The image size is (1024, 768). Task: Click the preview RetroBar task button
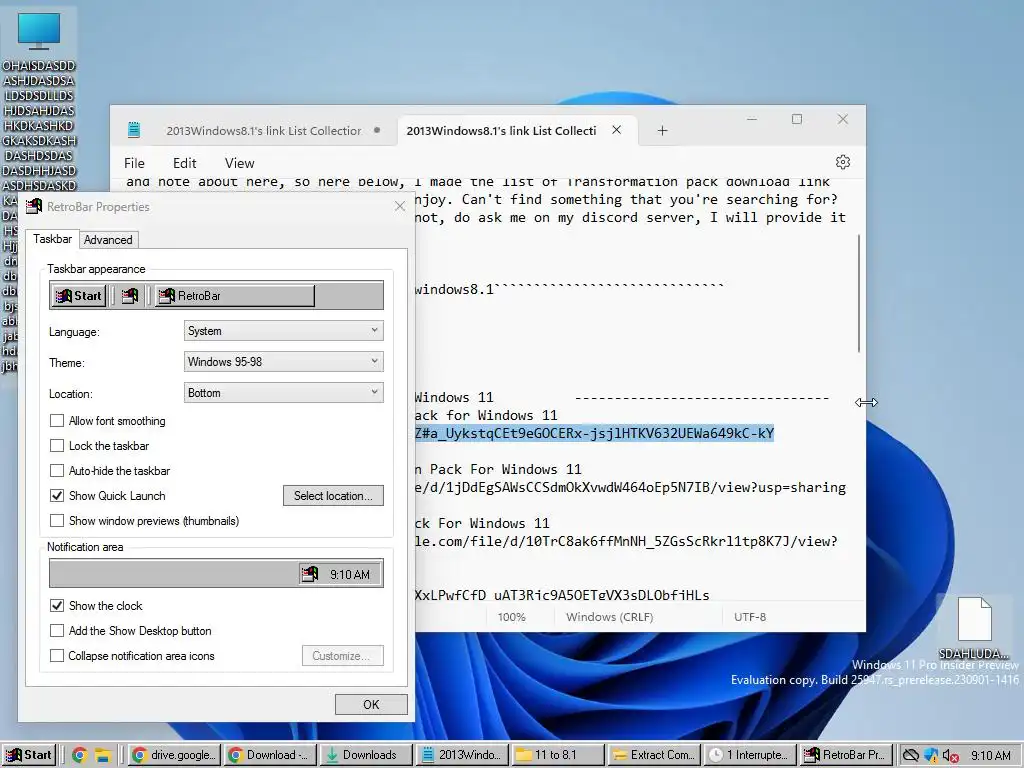(x=234, y=296)
